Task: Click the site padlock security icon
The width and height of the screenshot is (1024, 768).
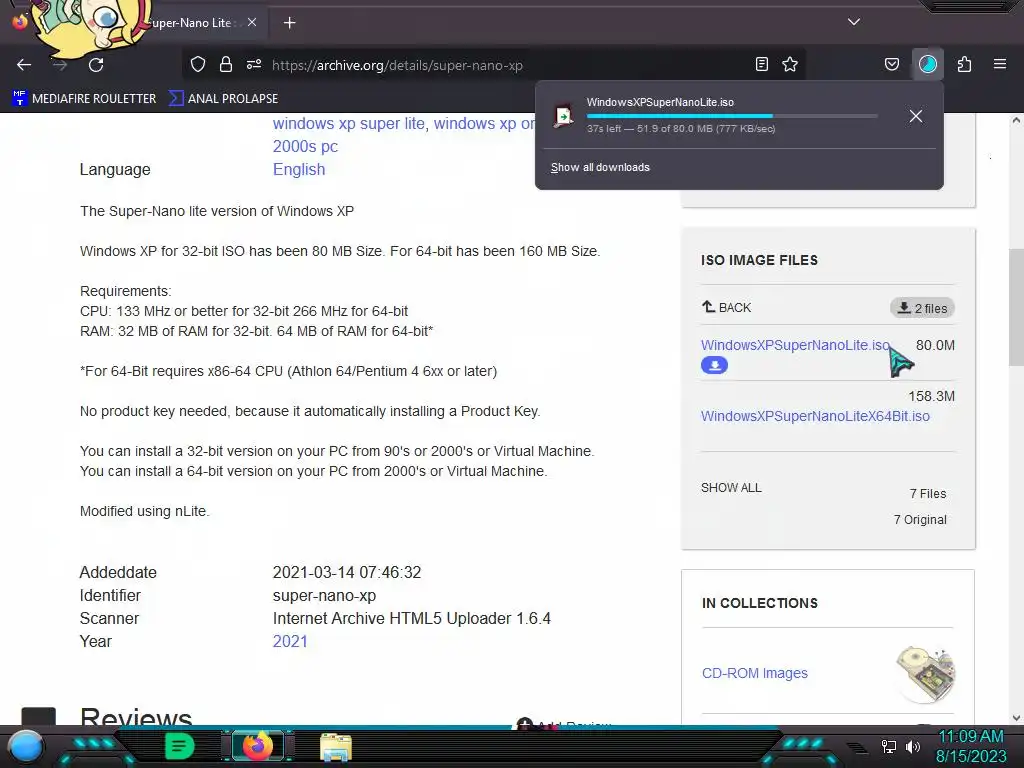Action: (x=226, y=64)
